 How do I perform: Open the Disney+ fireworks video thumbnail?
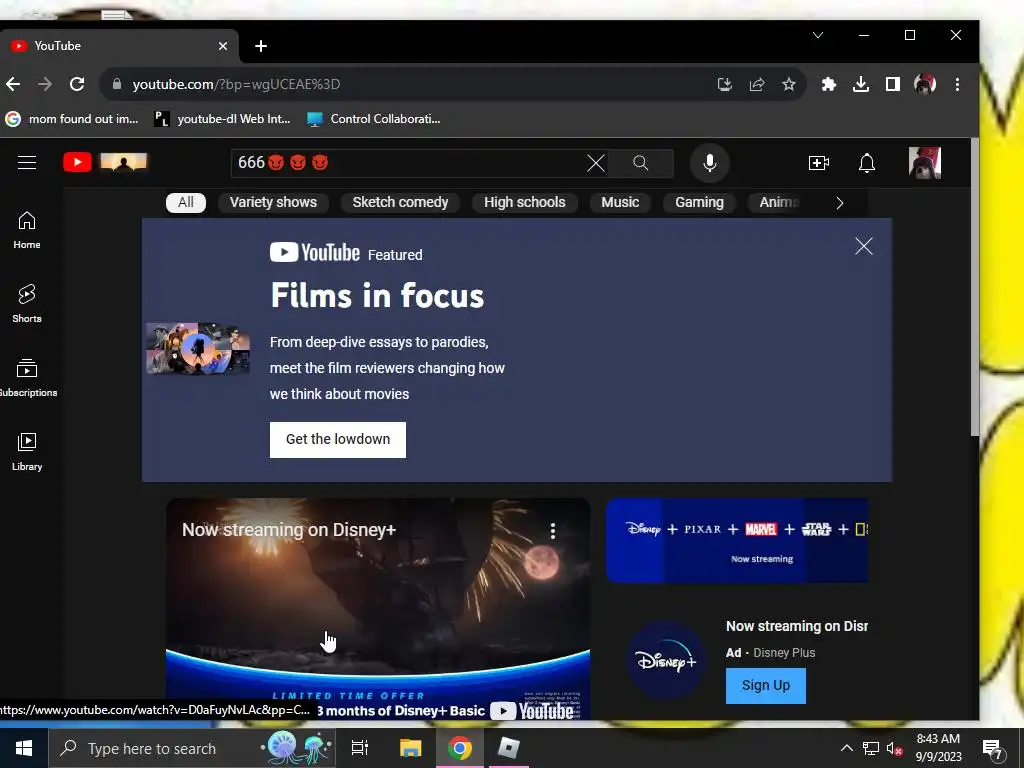pyautogui.click(x=377, y=609)
